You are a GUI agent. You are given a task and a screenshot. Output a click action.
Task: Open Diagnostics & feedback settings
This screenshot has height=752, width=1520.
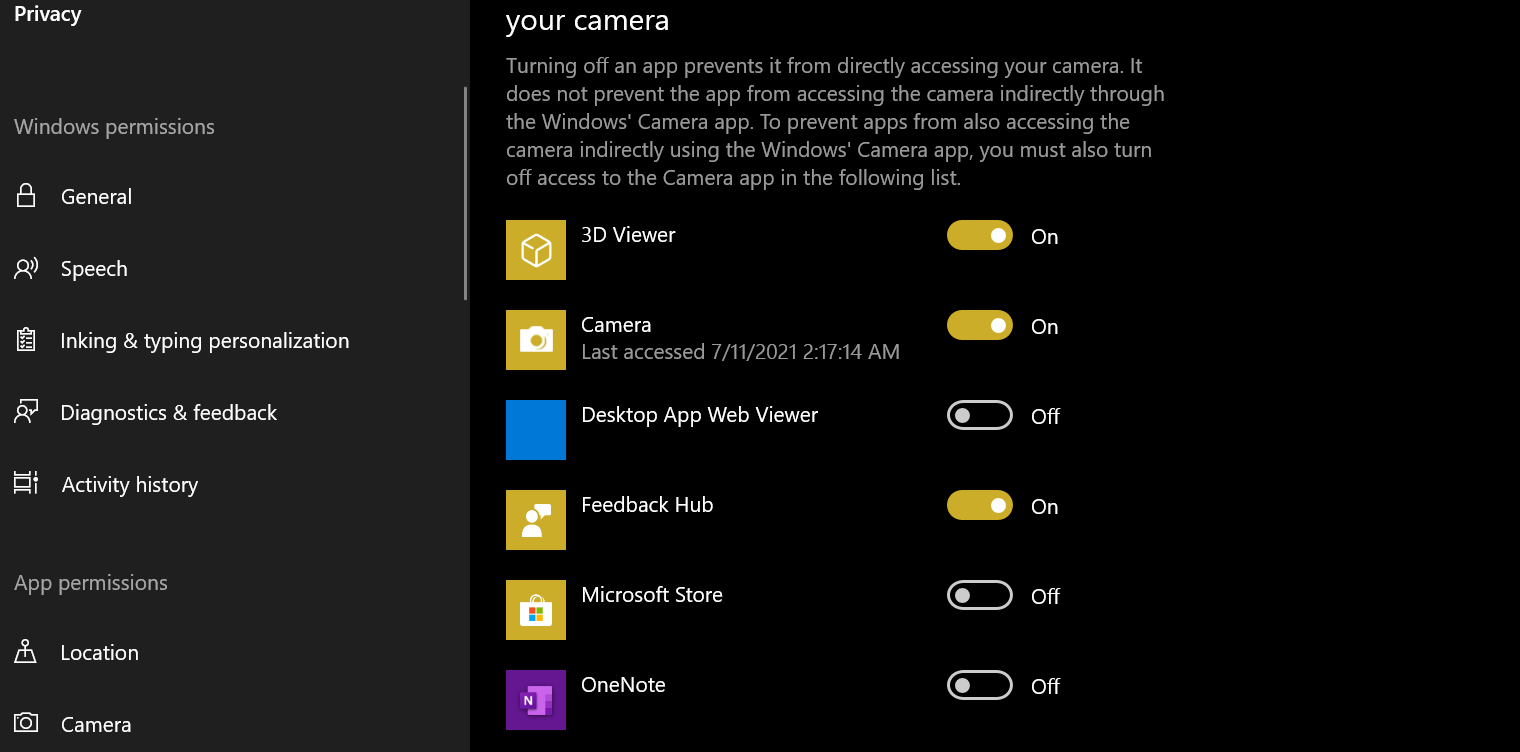pos(168,412)
